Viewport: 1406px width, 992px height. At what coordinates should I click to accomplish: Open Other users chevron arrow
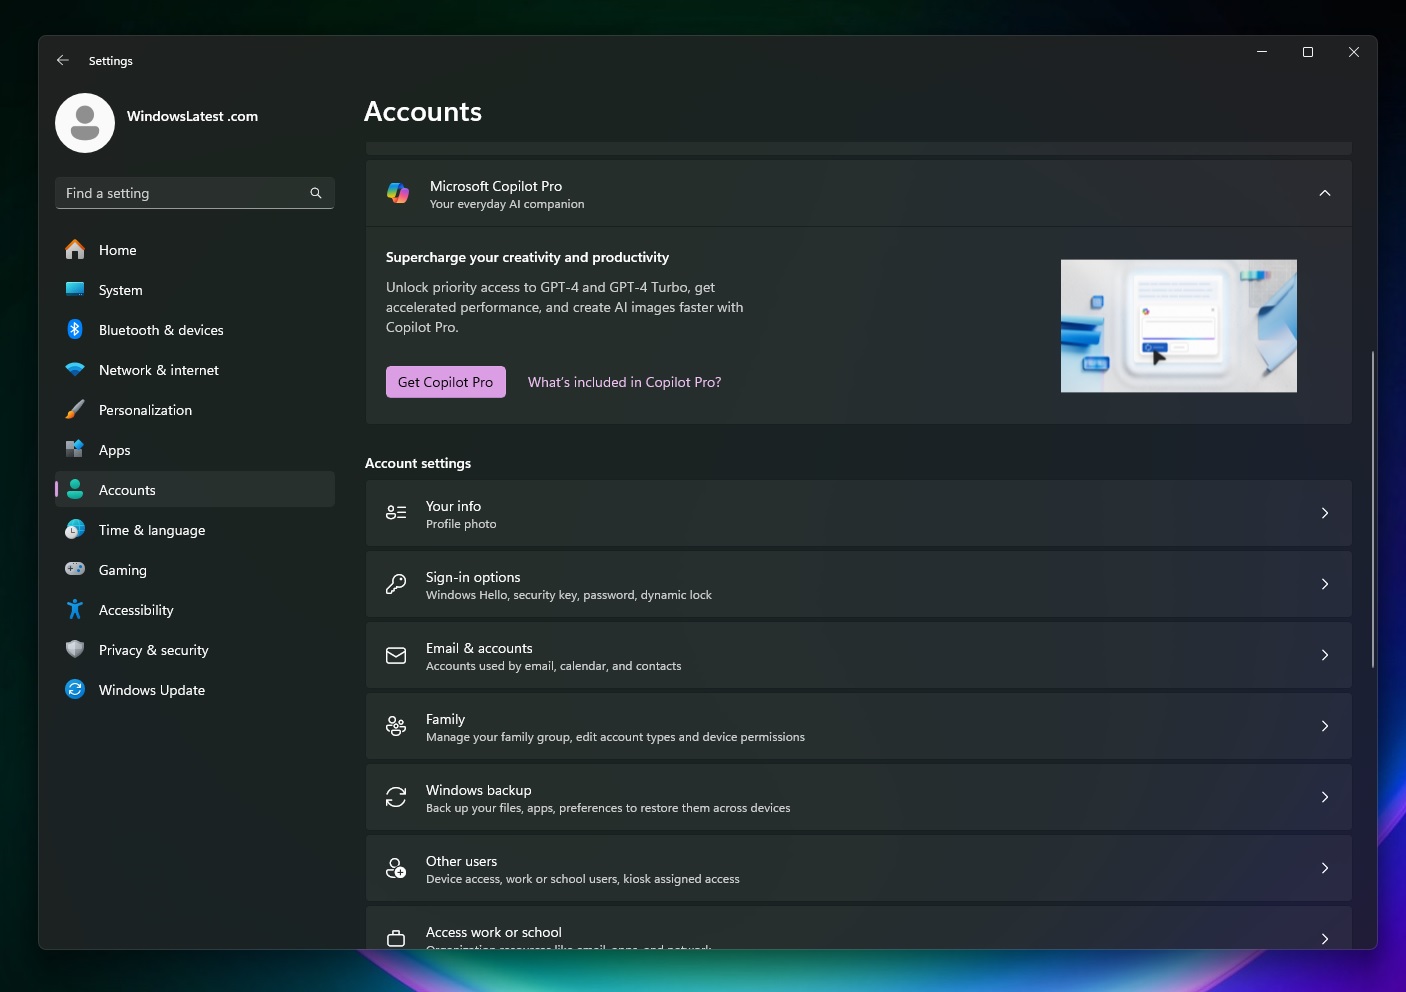tap(1325, 868)
